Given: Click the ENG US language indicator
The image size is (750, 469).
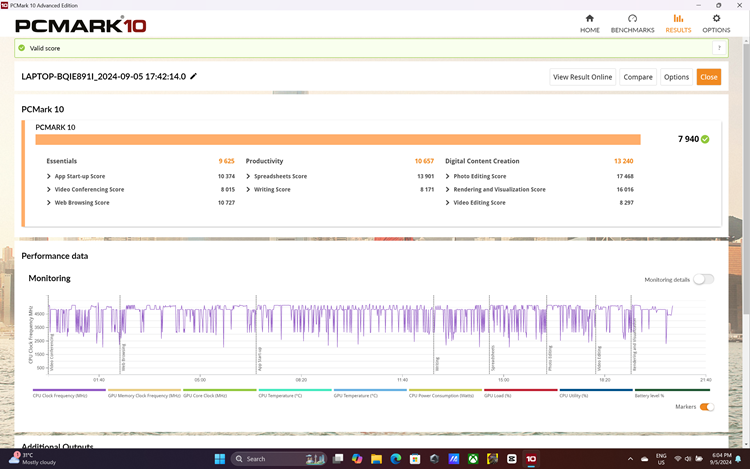Looking at the screenshot, I should (x=661, y=459).
